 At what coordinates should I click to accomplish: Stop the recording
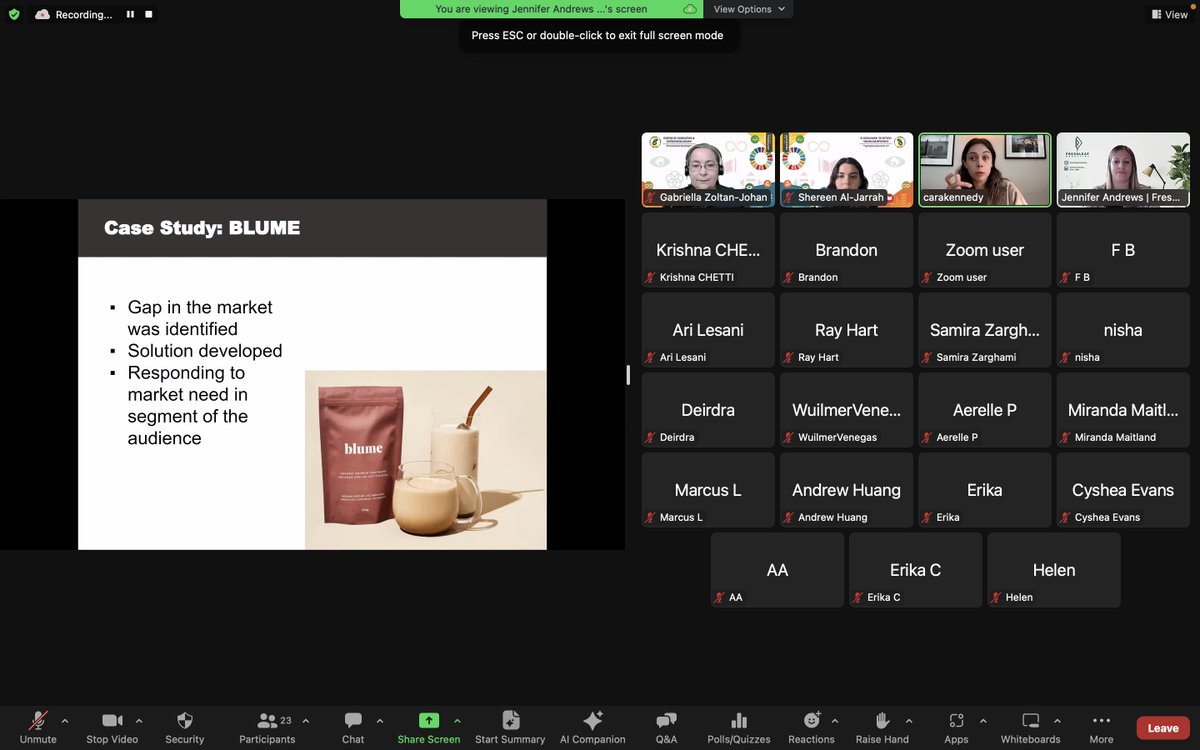click(149, 15)
